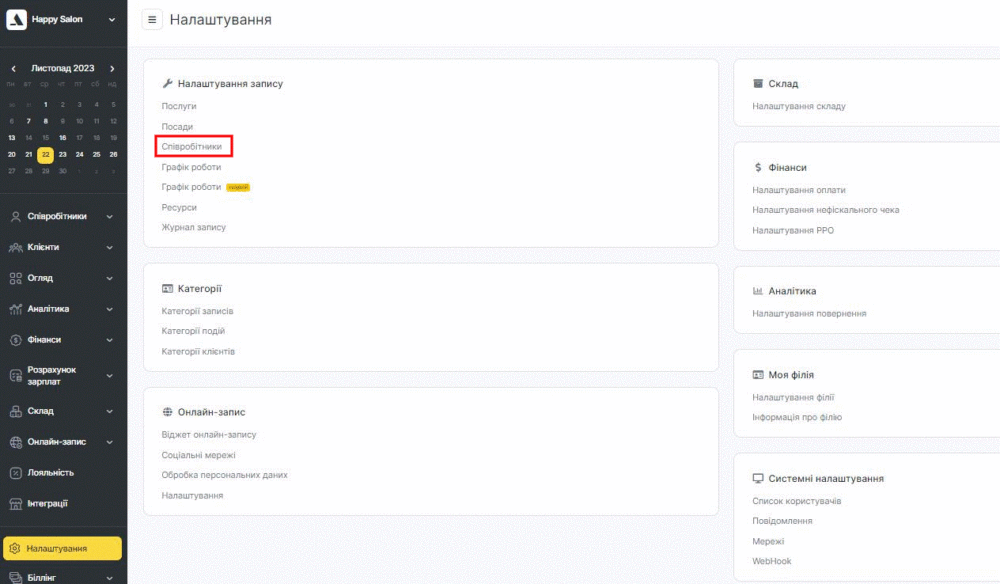Viewport: 1000px width, 584px height.
Task: Open Налаштування повернення link
Action: coord(809,314)
